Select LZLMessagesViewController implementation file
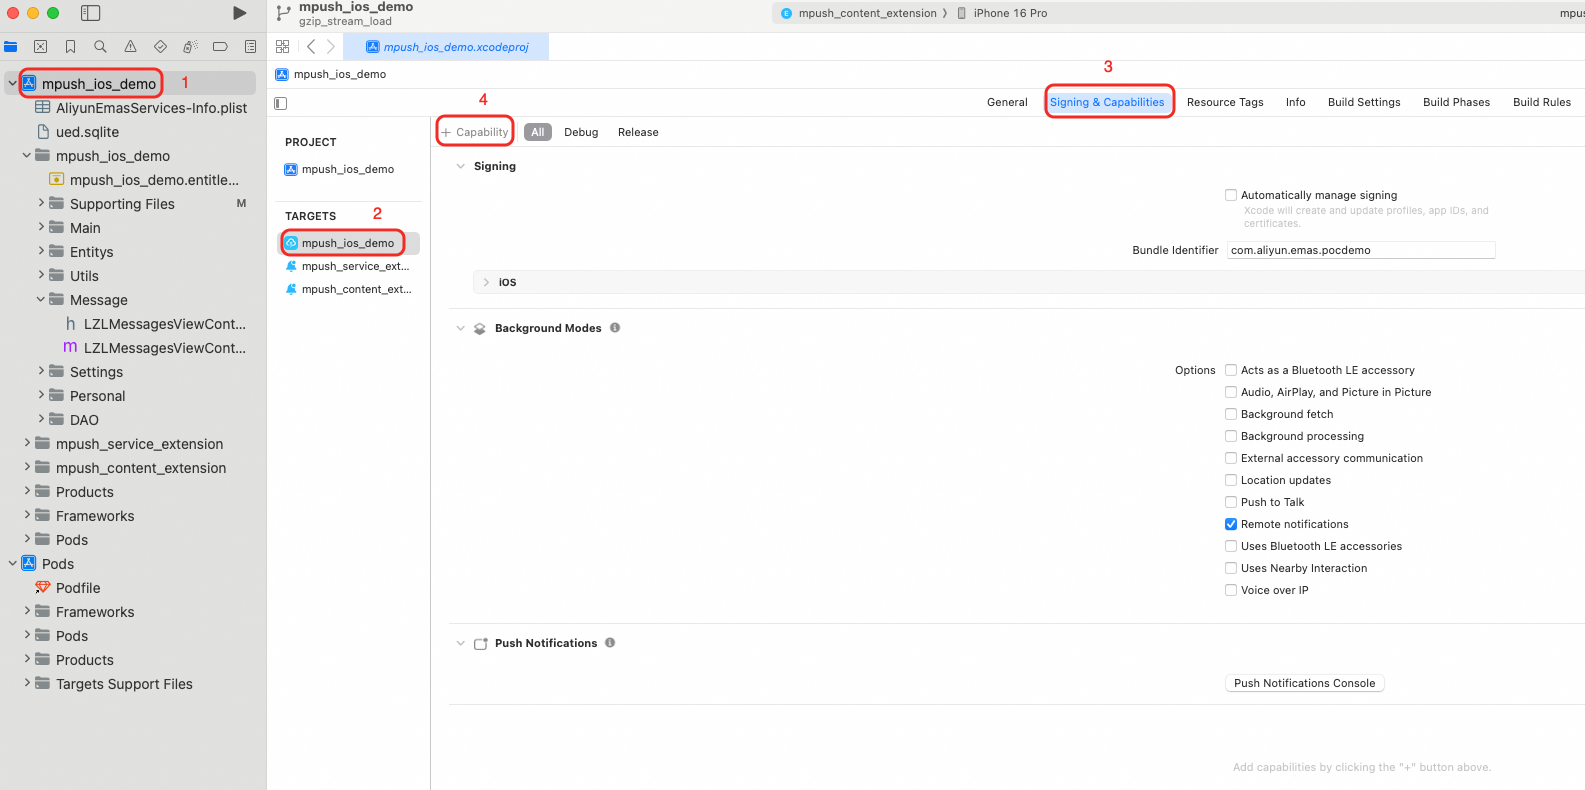The height and width of the screenshot is (790, 1585). click(x=165, y=348)
